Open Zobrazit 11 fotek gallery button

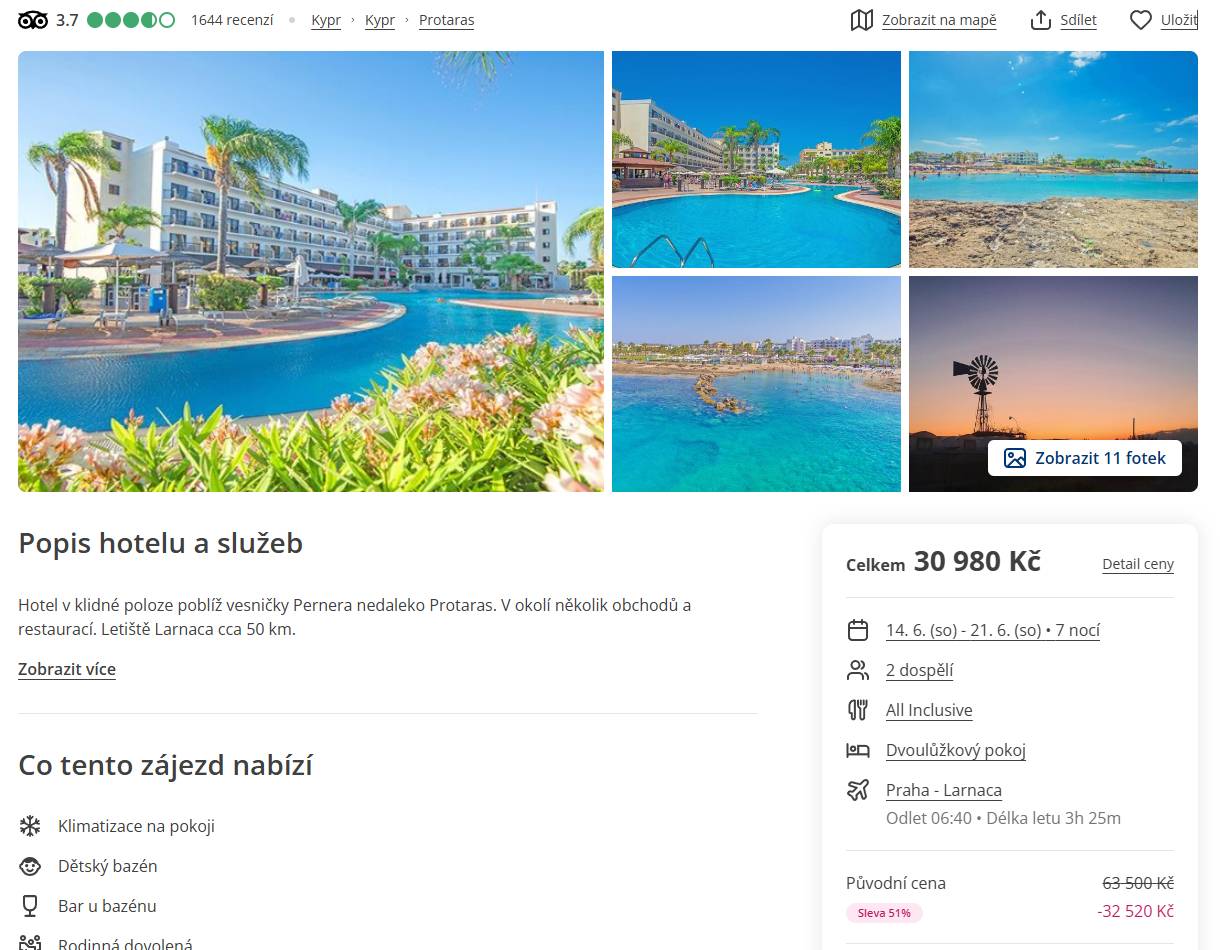point(1085,458)
